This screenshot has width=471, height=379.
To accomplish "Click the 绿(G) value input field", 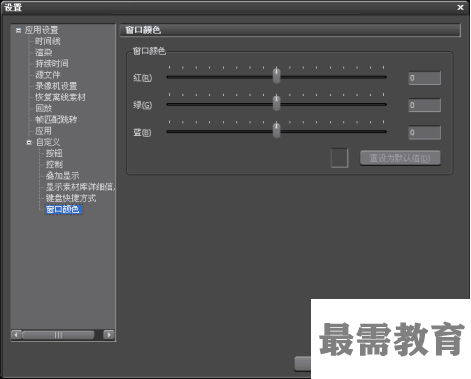I will 425,105.
